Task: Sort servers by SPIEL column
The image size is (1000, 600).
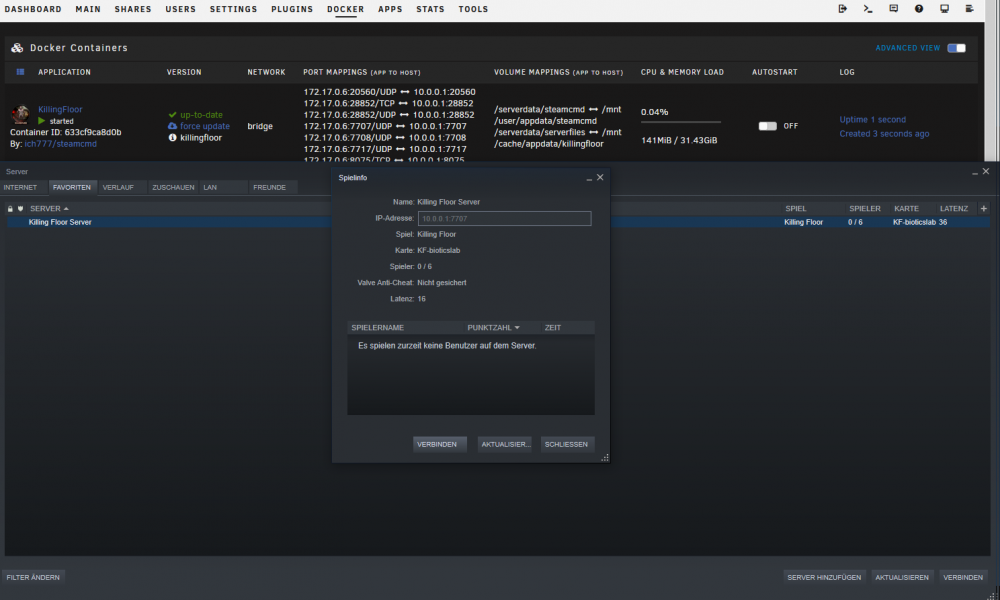Action: (796, 209)
